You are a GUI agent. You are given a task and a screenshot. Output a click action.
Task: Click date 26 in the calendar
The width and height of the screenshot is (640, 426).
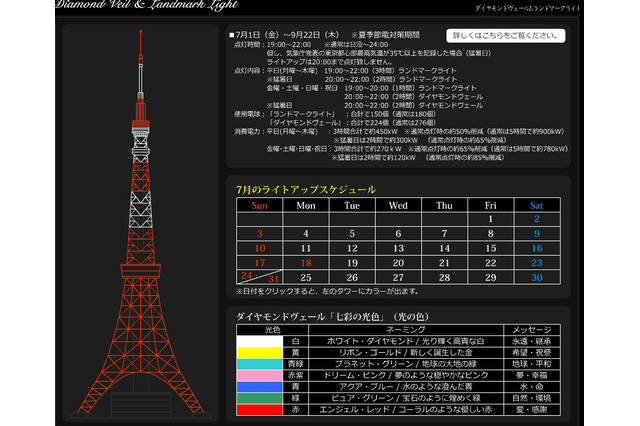click(352, 278)
